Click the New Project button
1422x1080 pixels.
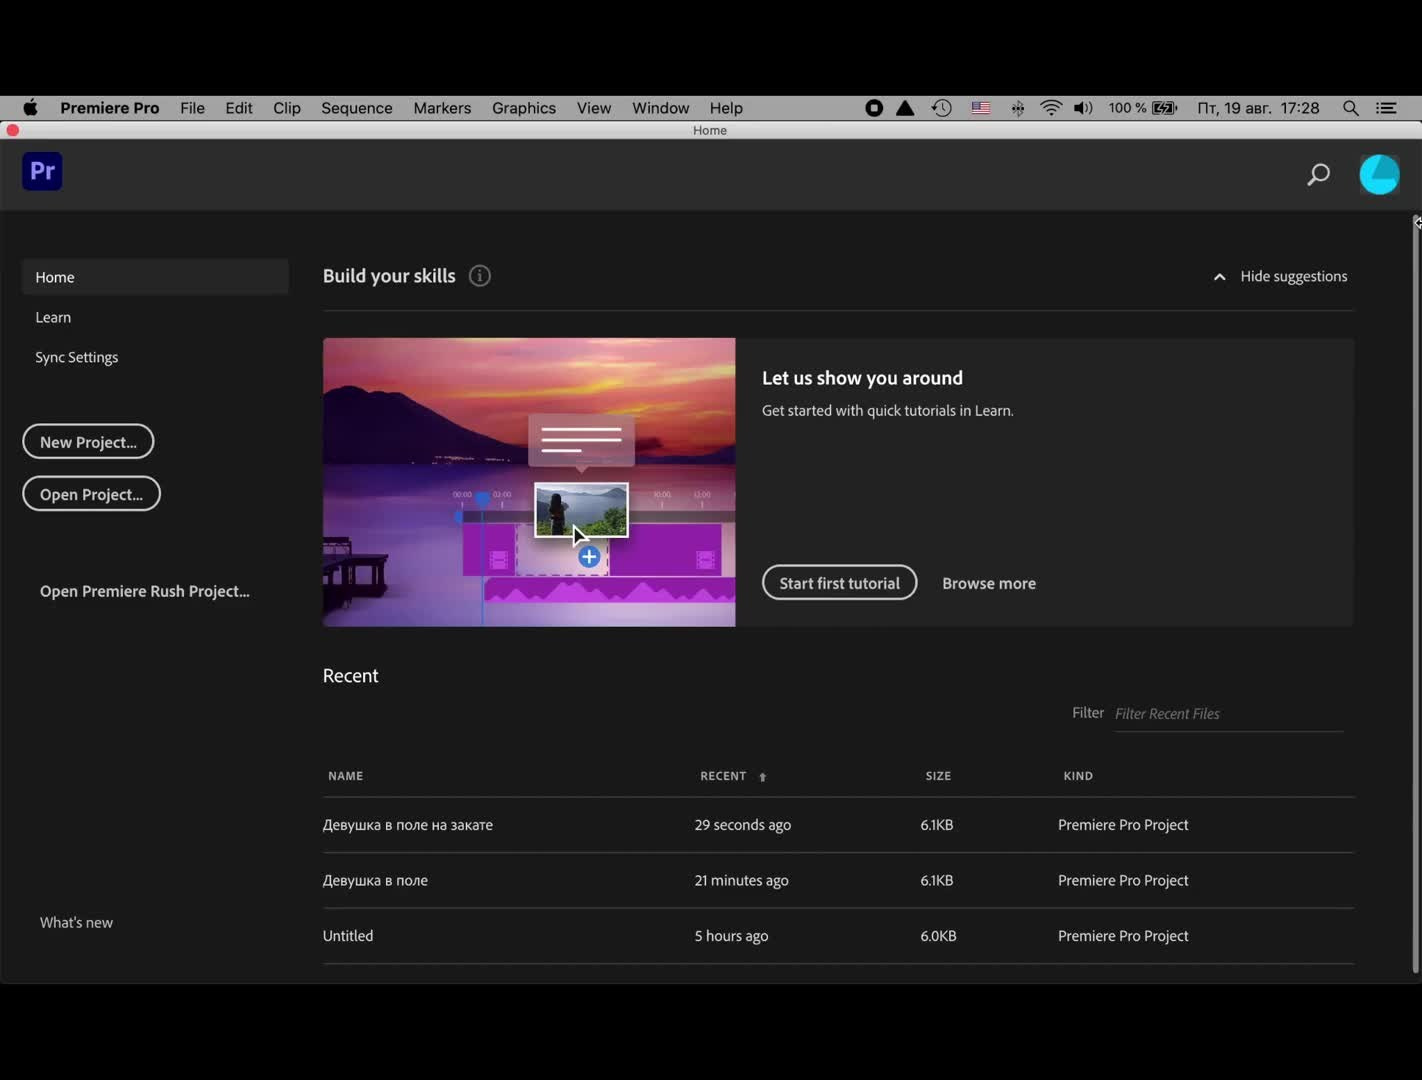tap(88, 442)
